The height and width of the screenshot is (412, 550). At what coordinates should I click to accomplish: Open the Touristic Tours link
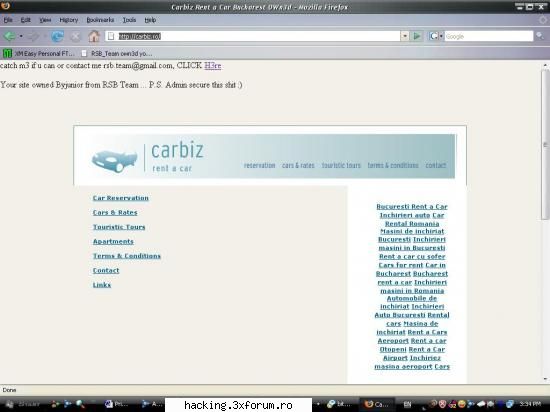pyautogui.click(x=119, y=227)
